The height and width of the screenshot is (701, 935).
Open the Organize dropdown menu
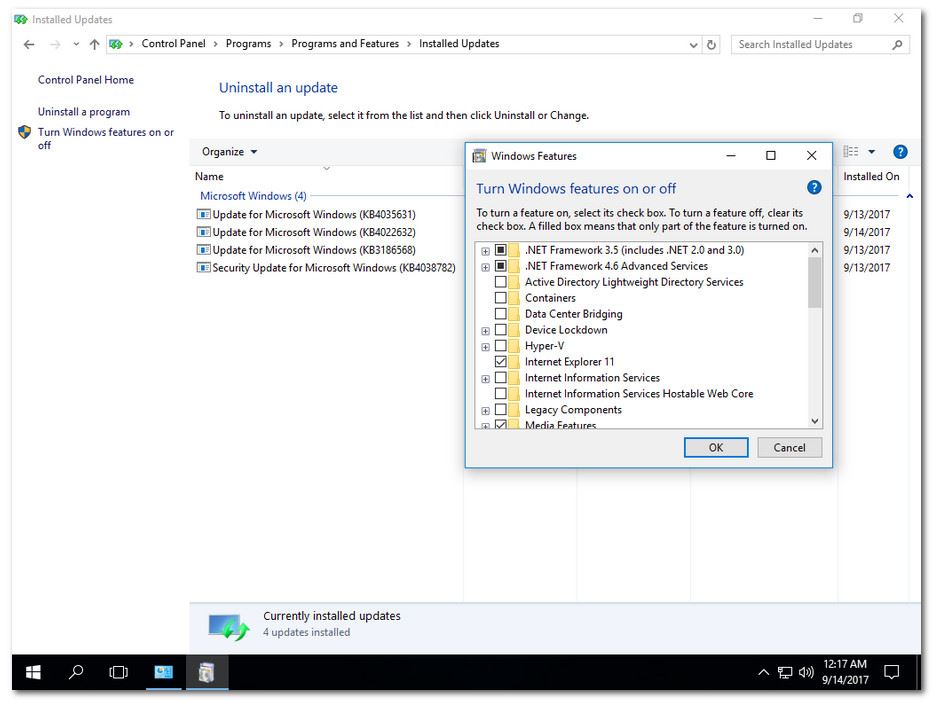(x=230, y=151)
